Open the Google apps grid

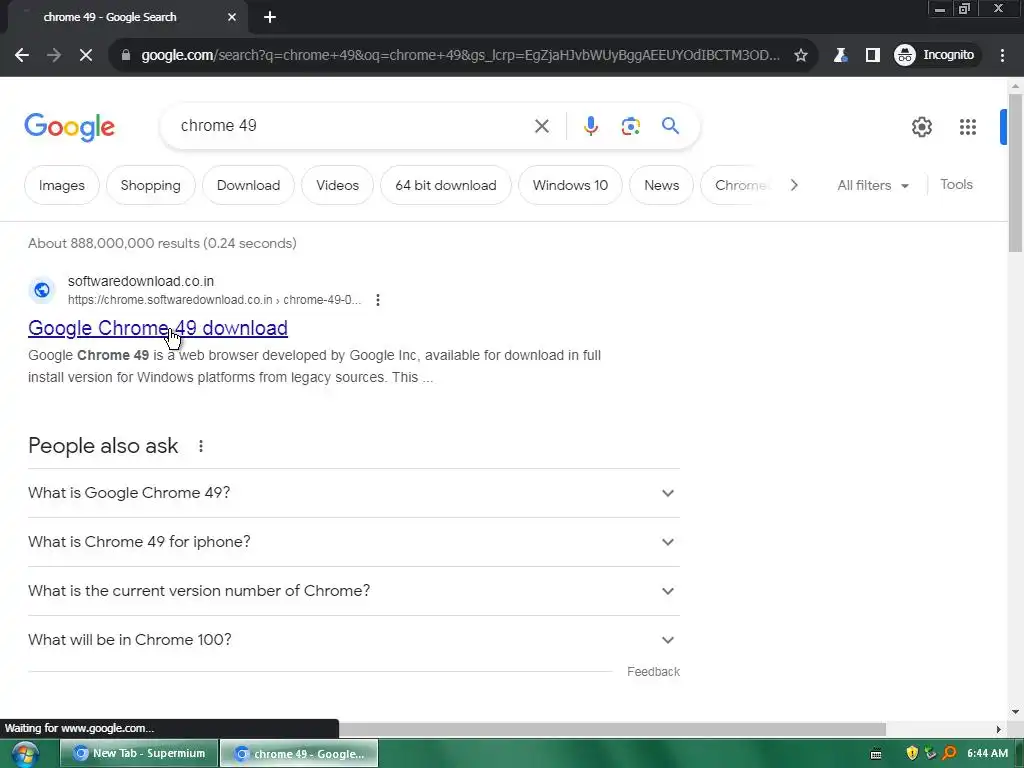click(968, 127)
